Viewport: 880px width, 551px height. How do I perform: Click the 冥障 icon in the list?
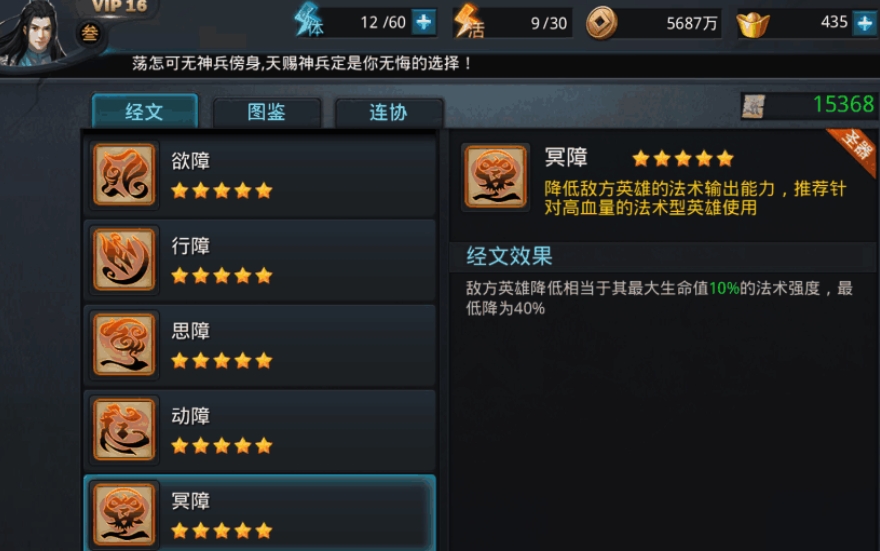click(123, 514)
